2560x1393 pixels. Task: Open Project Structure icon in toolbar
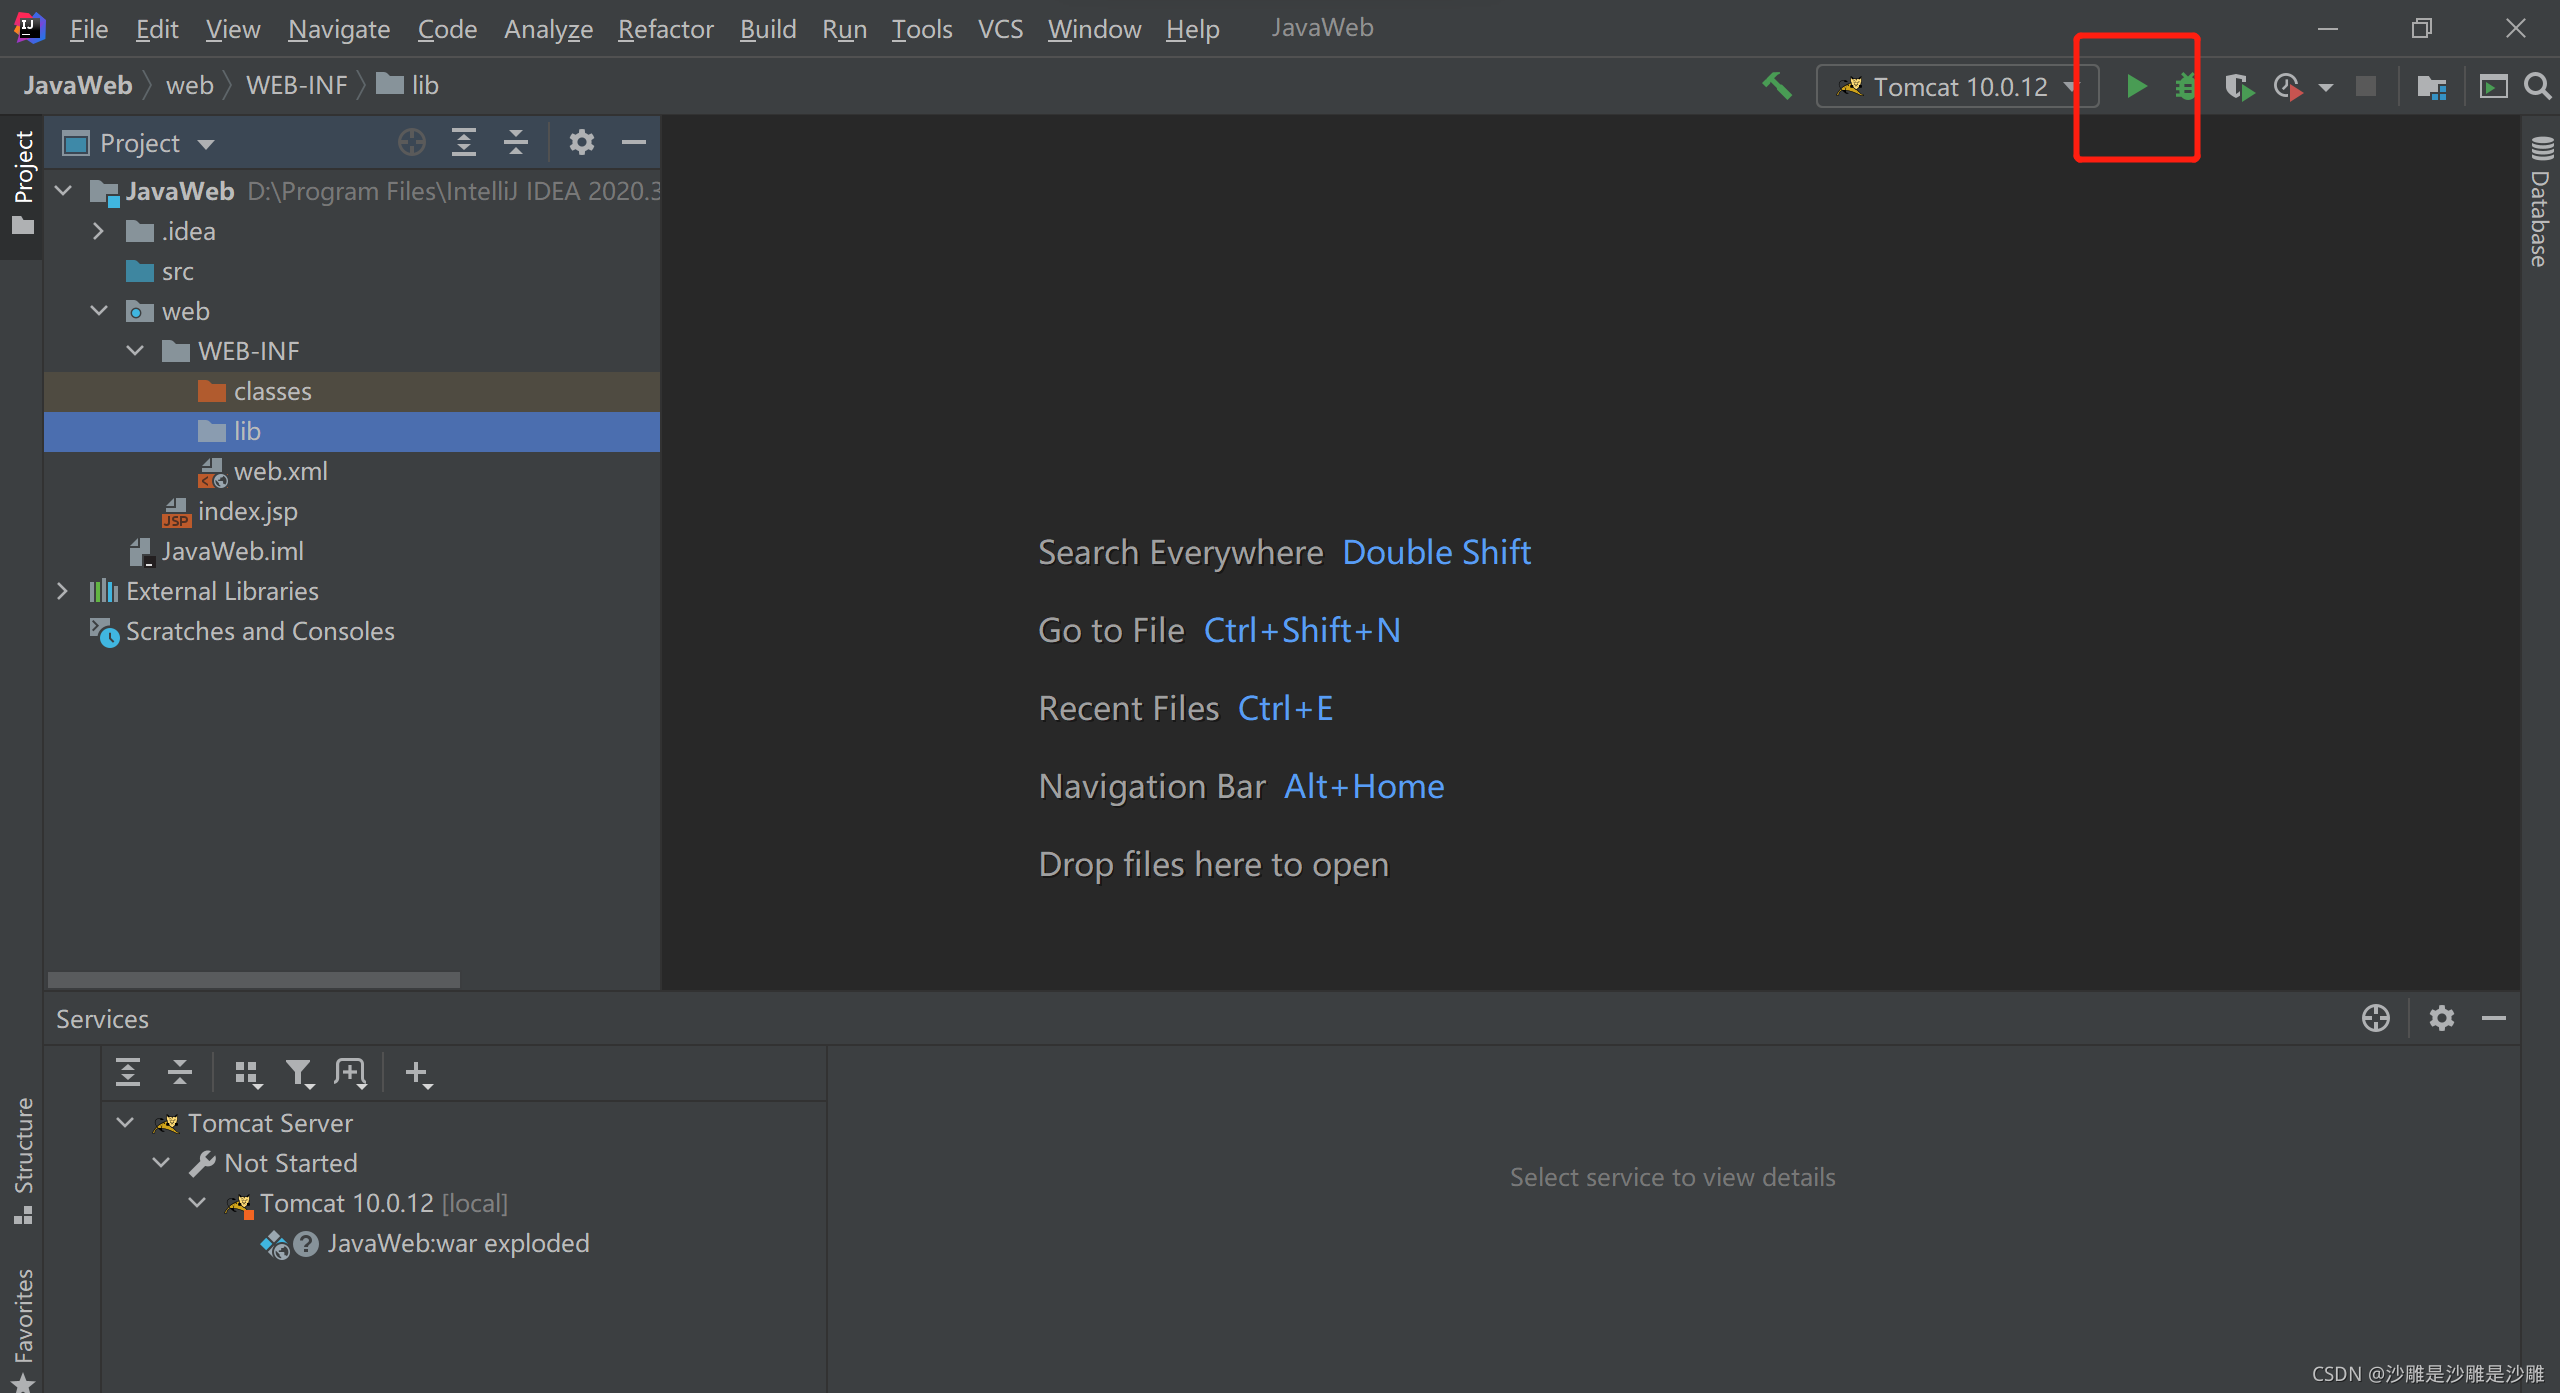tap(2431, 87)
